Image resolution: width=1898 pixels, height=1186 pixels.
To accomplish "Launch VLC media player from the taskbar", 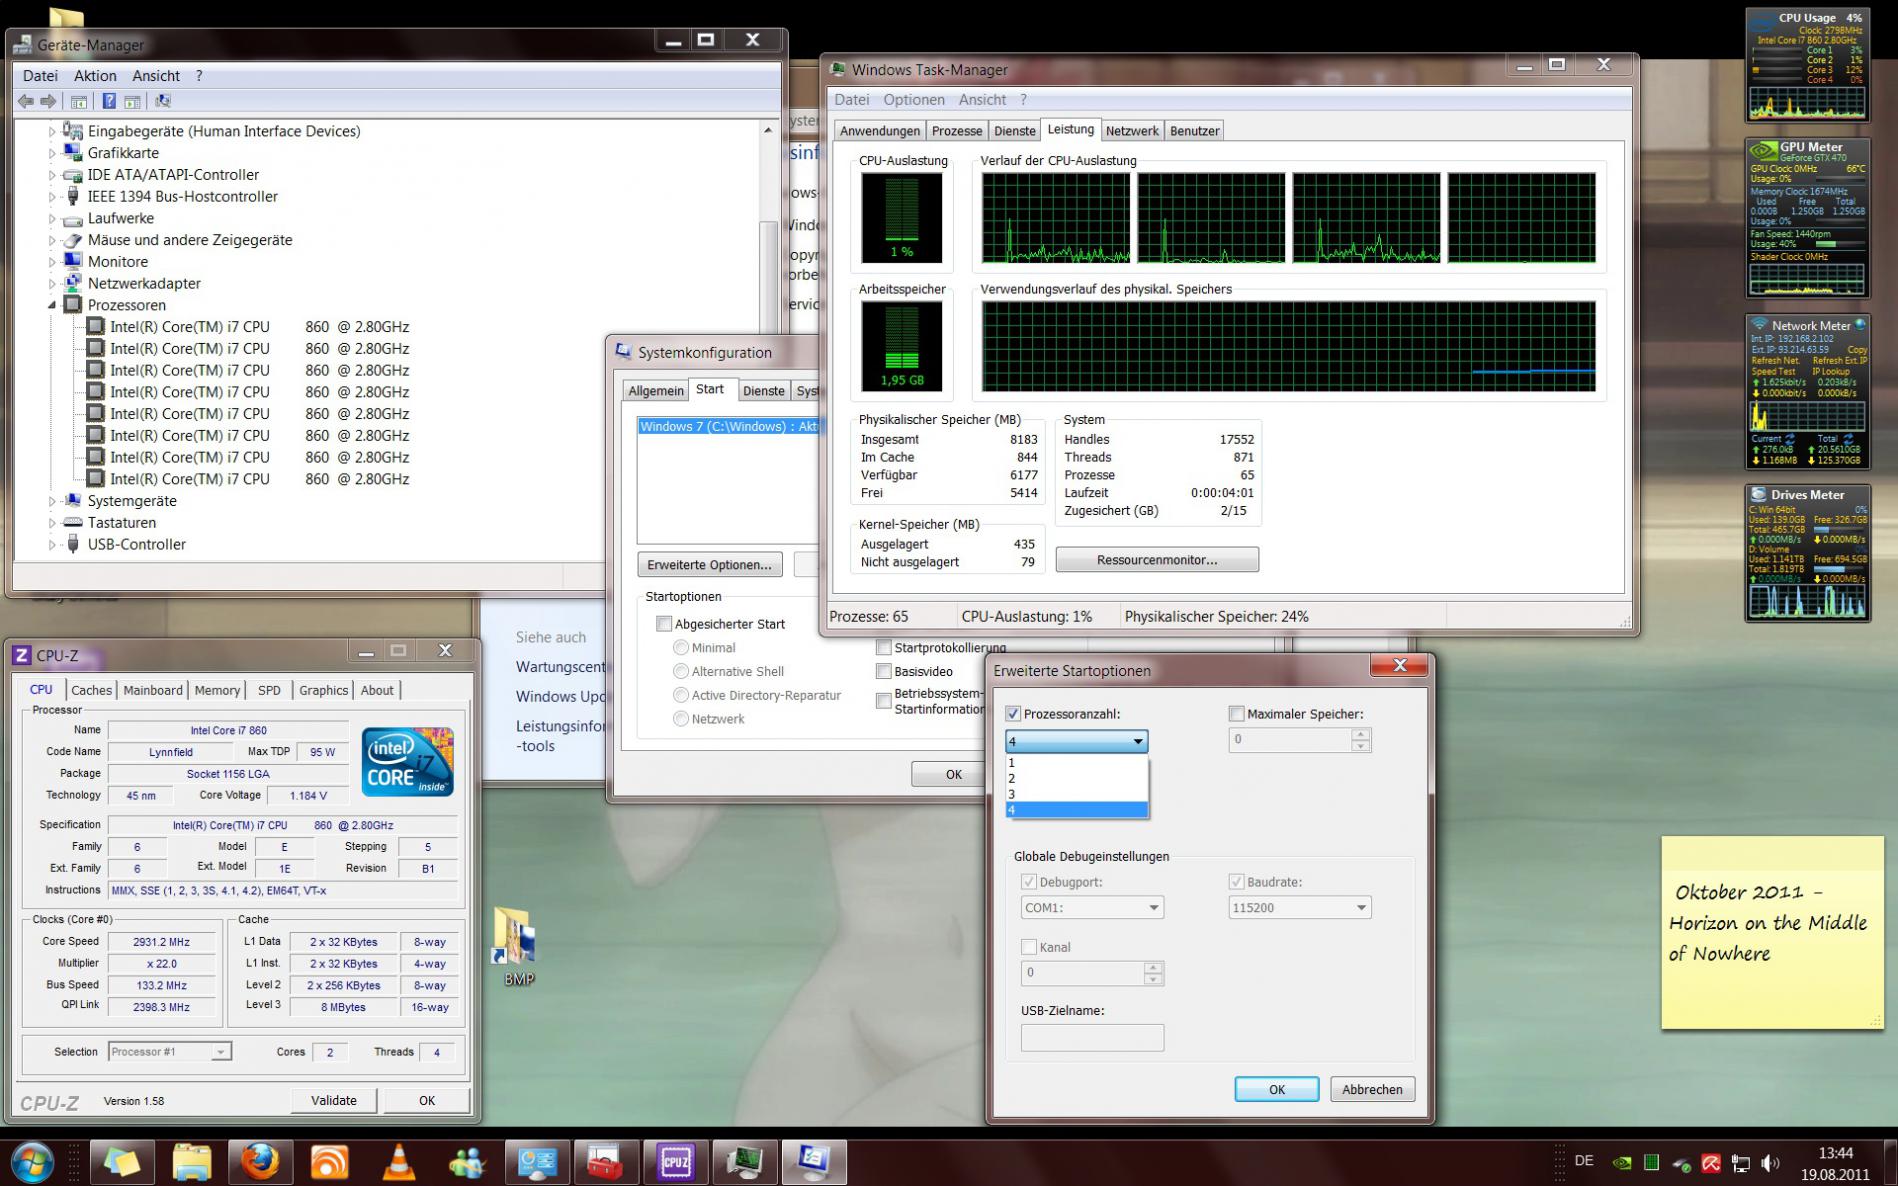I will pos(398,1162).
